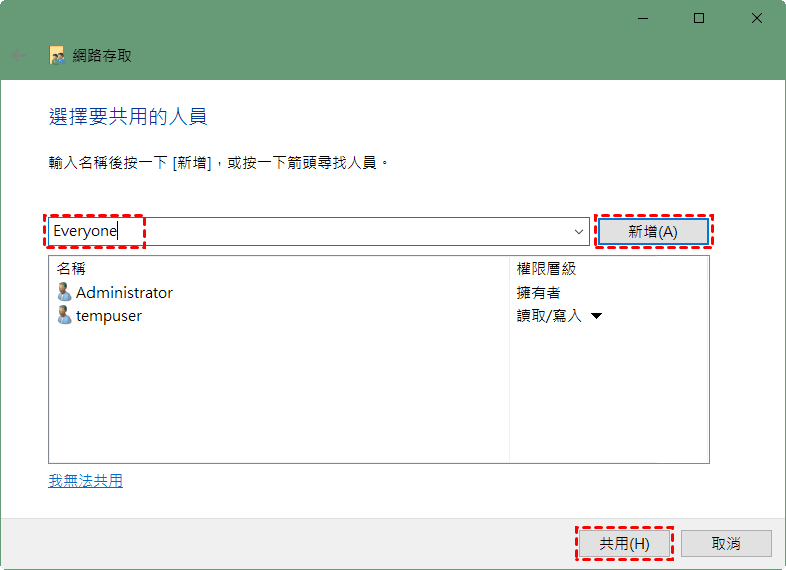
Task: Close the Network Access window
Action: pos(757,19)
